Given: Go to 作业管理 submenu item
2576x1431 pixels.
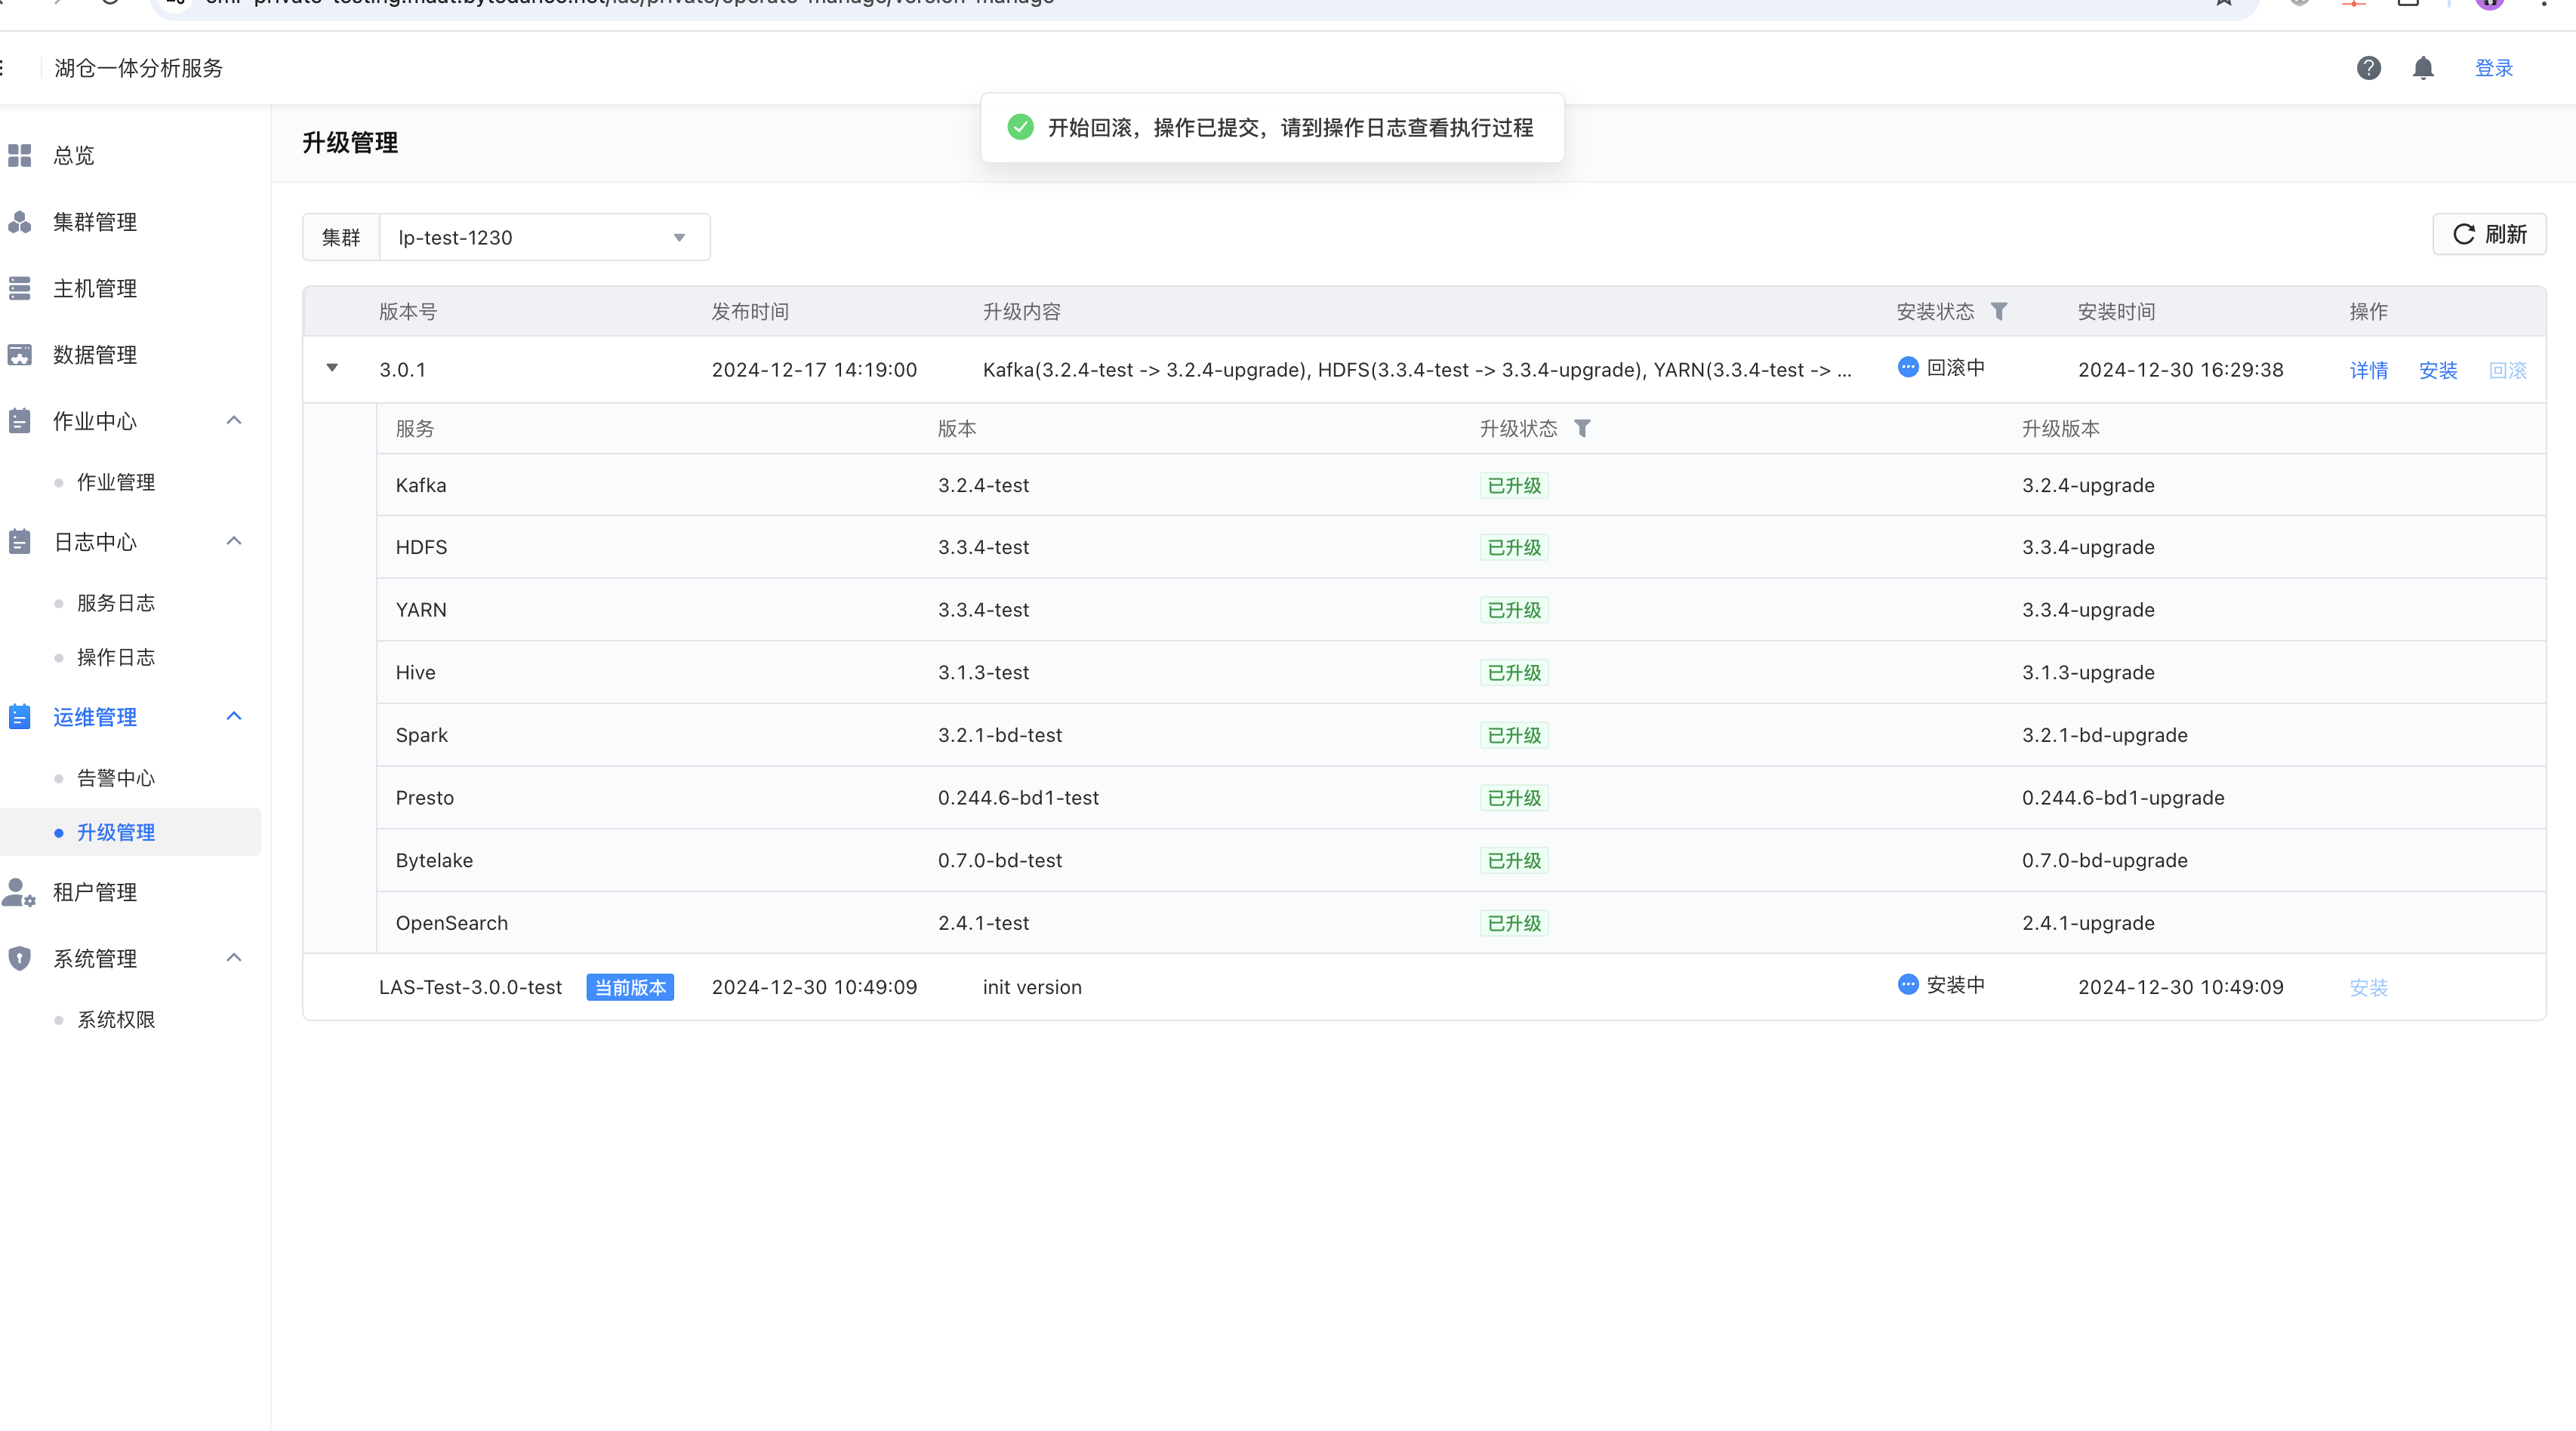Looking at the screenshot, I should [116, 482].
